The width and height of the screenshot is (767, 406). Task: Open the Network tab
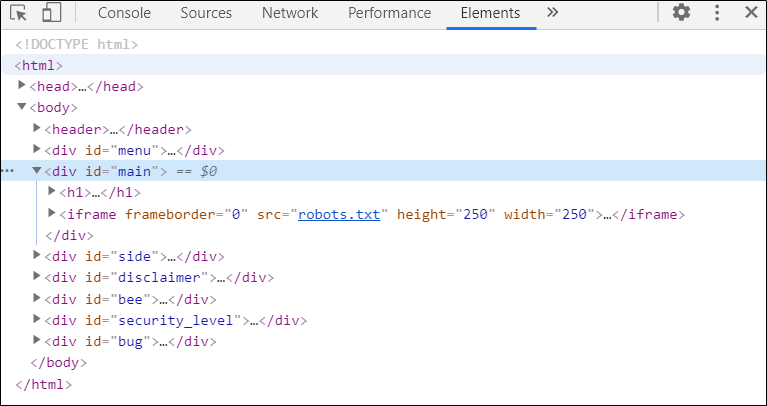click(x=290, y=13)
